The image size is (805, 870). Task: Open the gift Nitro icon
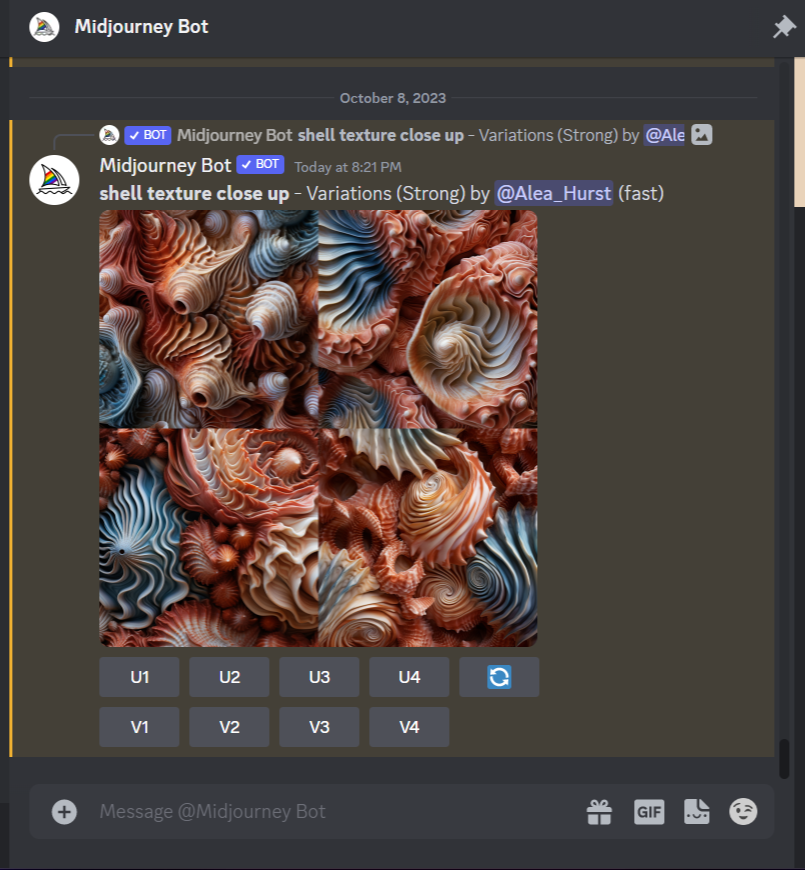pos(599,812)
